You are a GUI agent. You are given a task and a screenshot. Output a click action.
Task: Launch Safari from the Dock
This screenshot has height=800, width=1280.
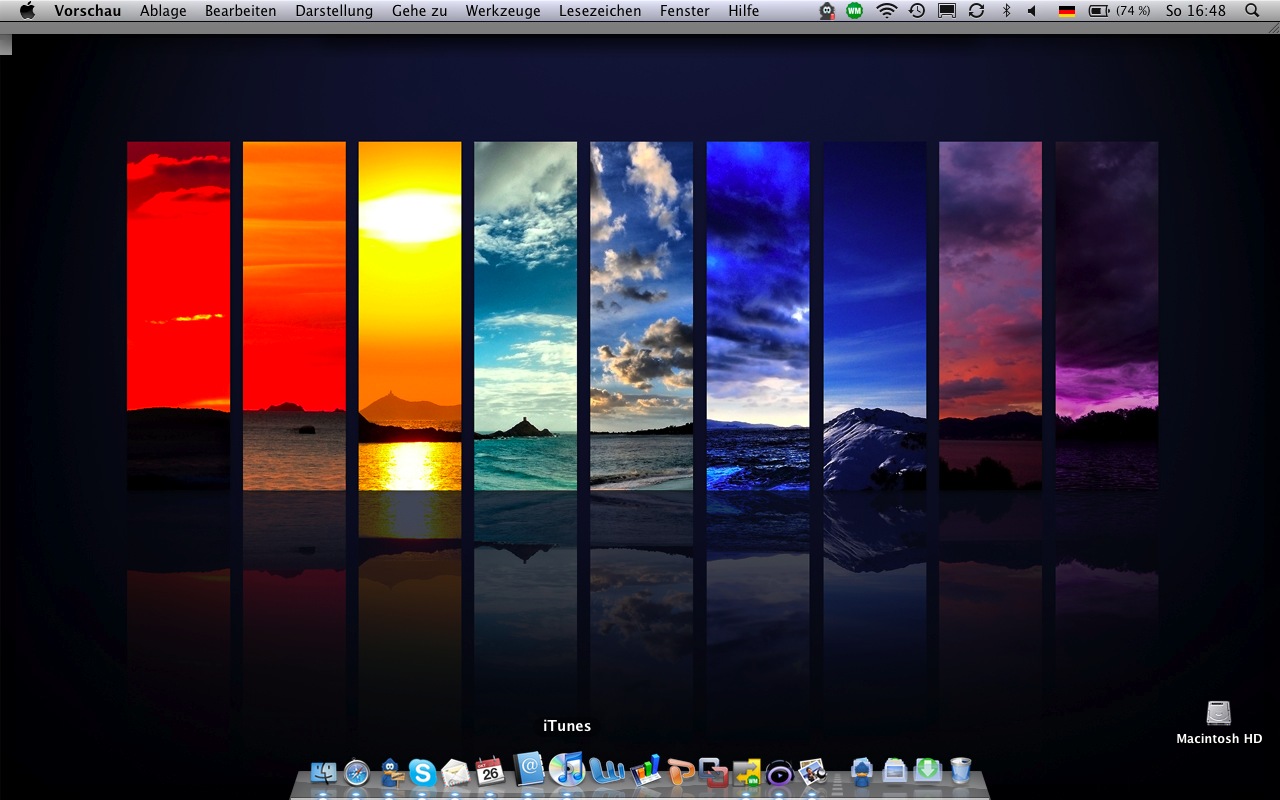(x=357, y=773)
